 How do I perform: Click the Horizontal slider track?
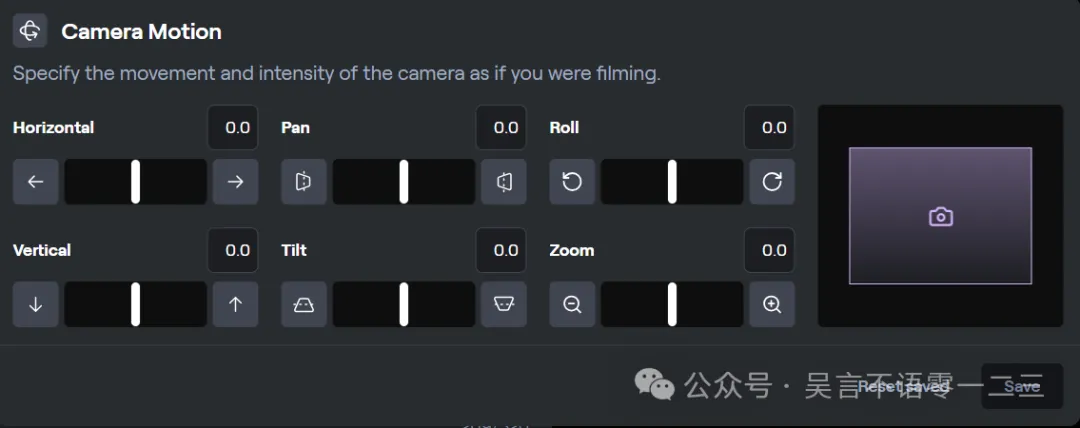pyautogui.click(x=136, y=182)
